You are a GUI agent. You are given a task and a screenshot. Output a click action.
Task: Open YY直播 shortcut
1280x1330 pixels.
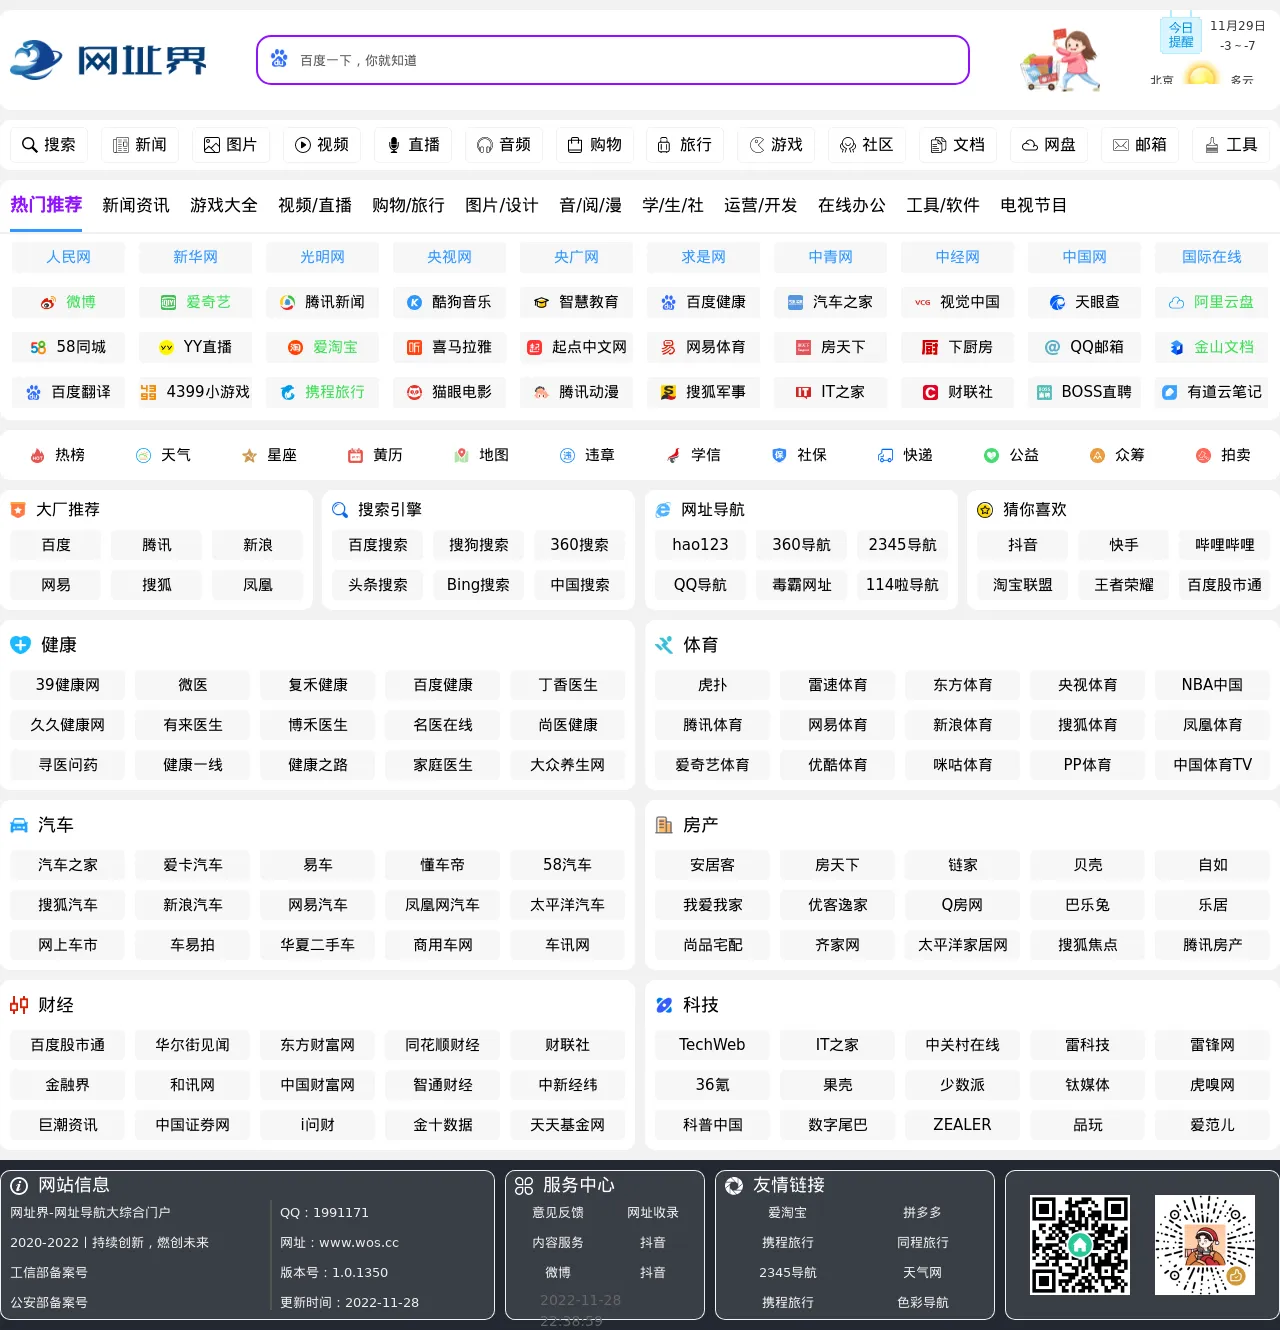coord(195,347)
